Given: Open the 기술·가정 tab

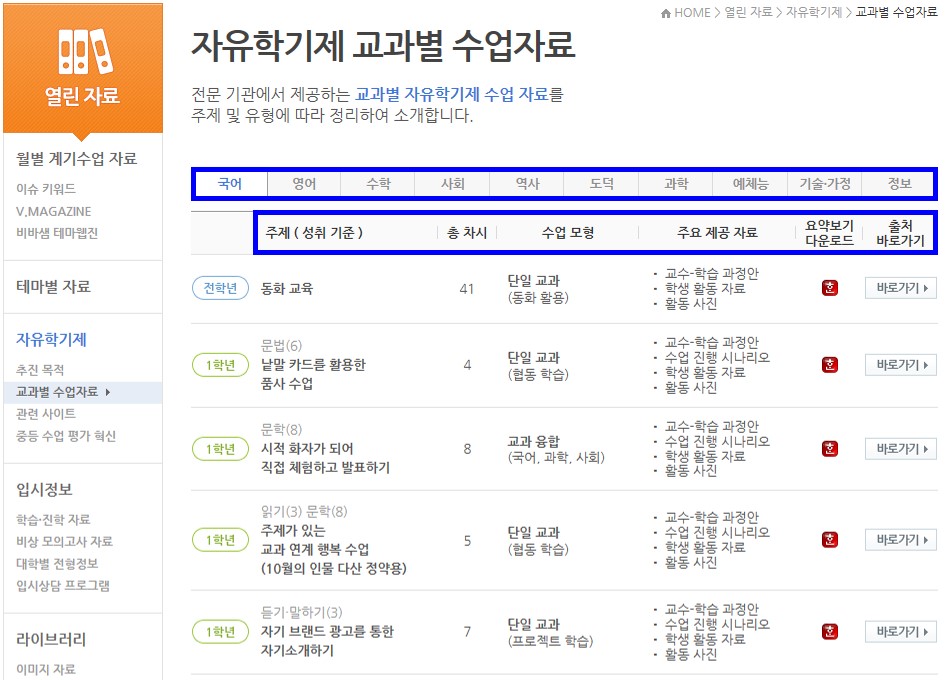Looking at the screenshot, I should (x=825, y=183).
